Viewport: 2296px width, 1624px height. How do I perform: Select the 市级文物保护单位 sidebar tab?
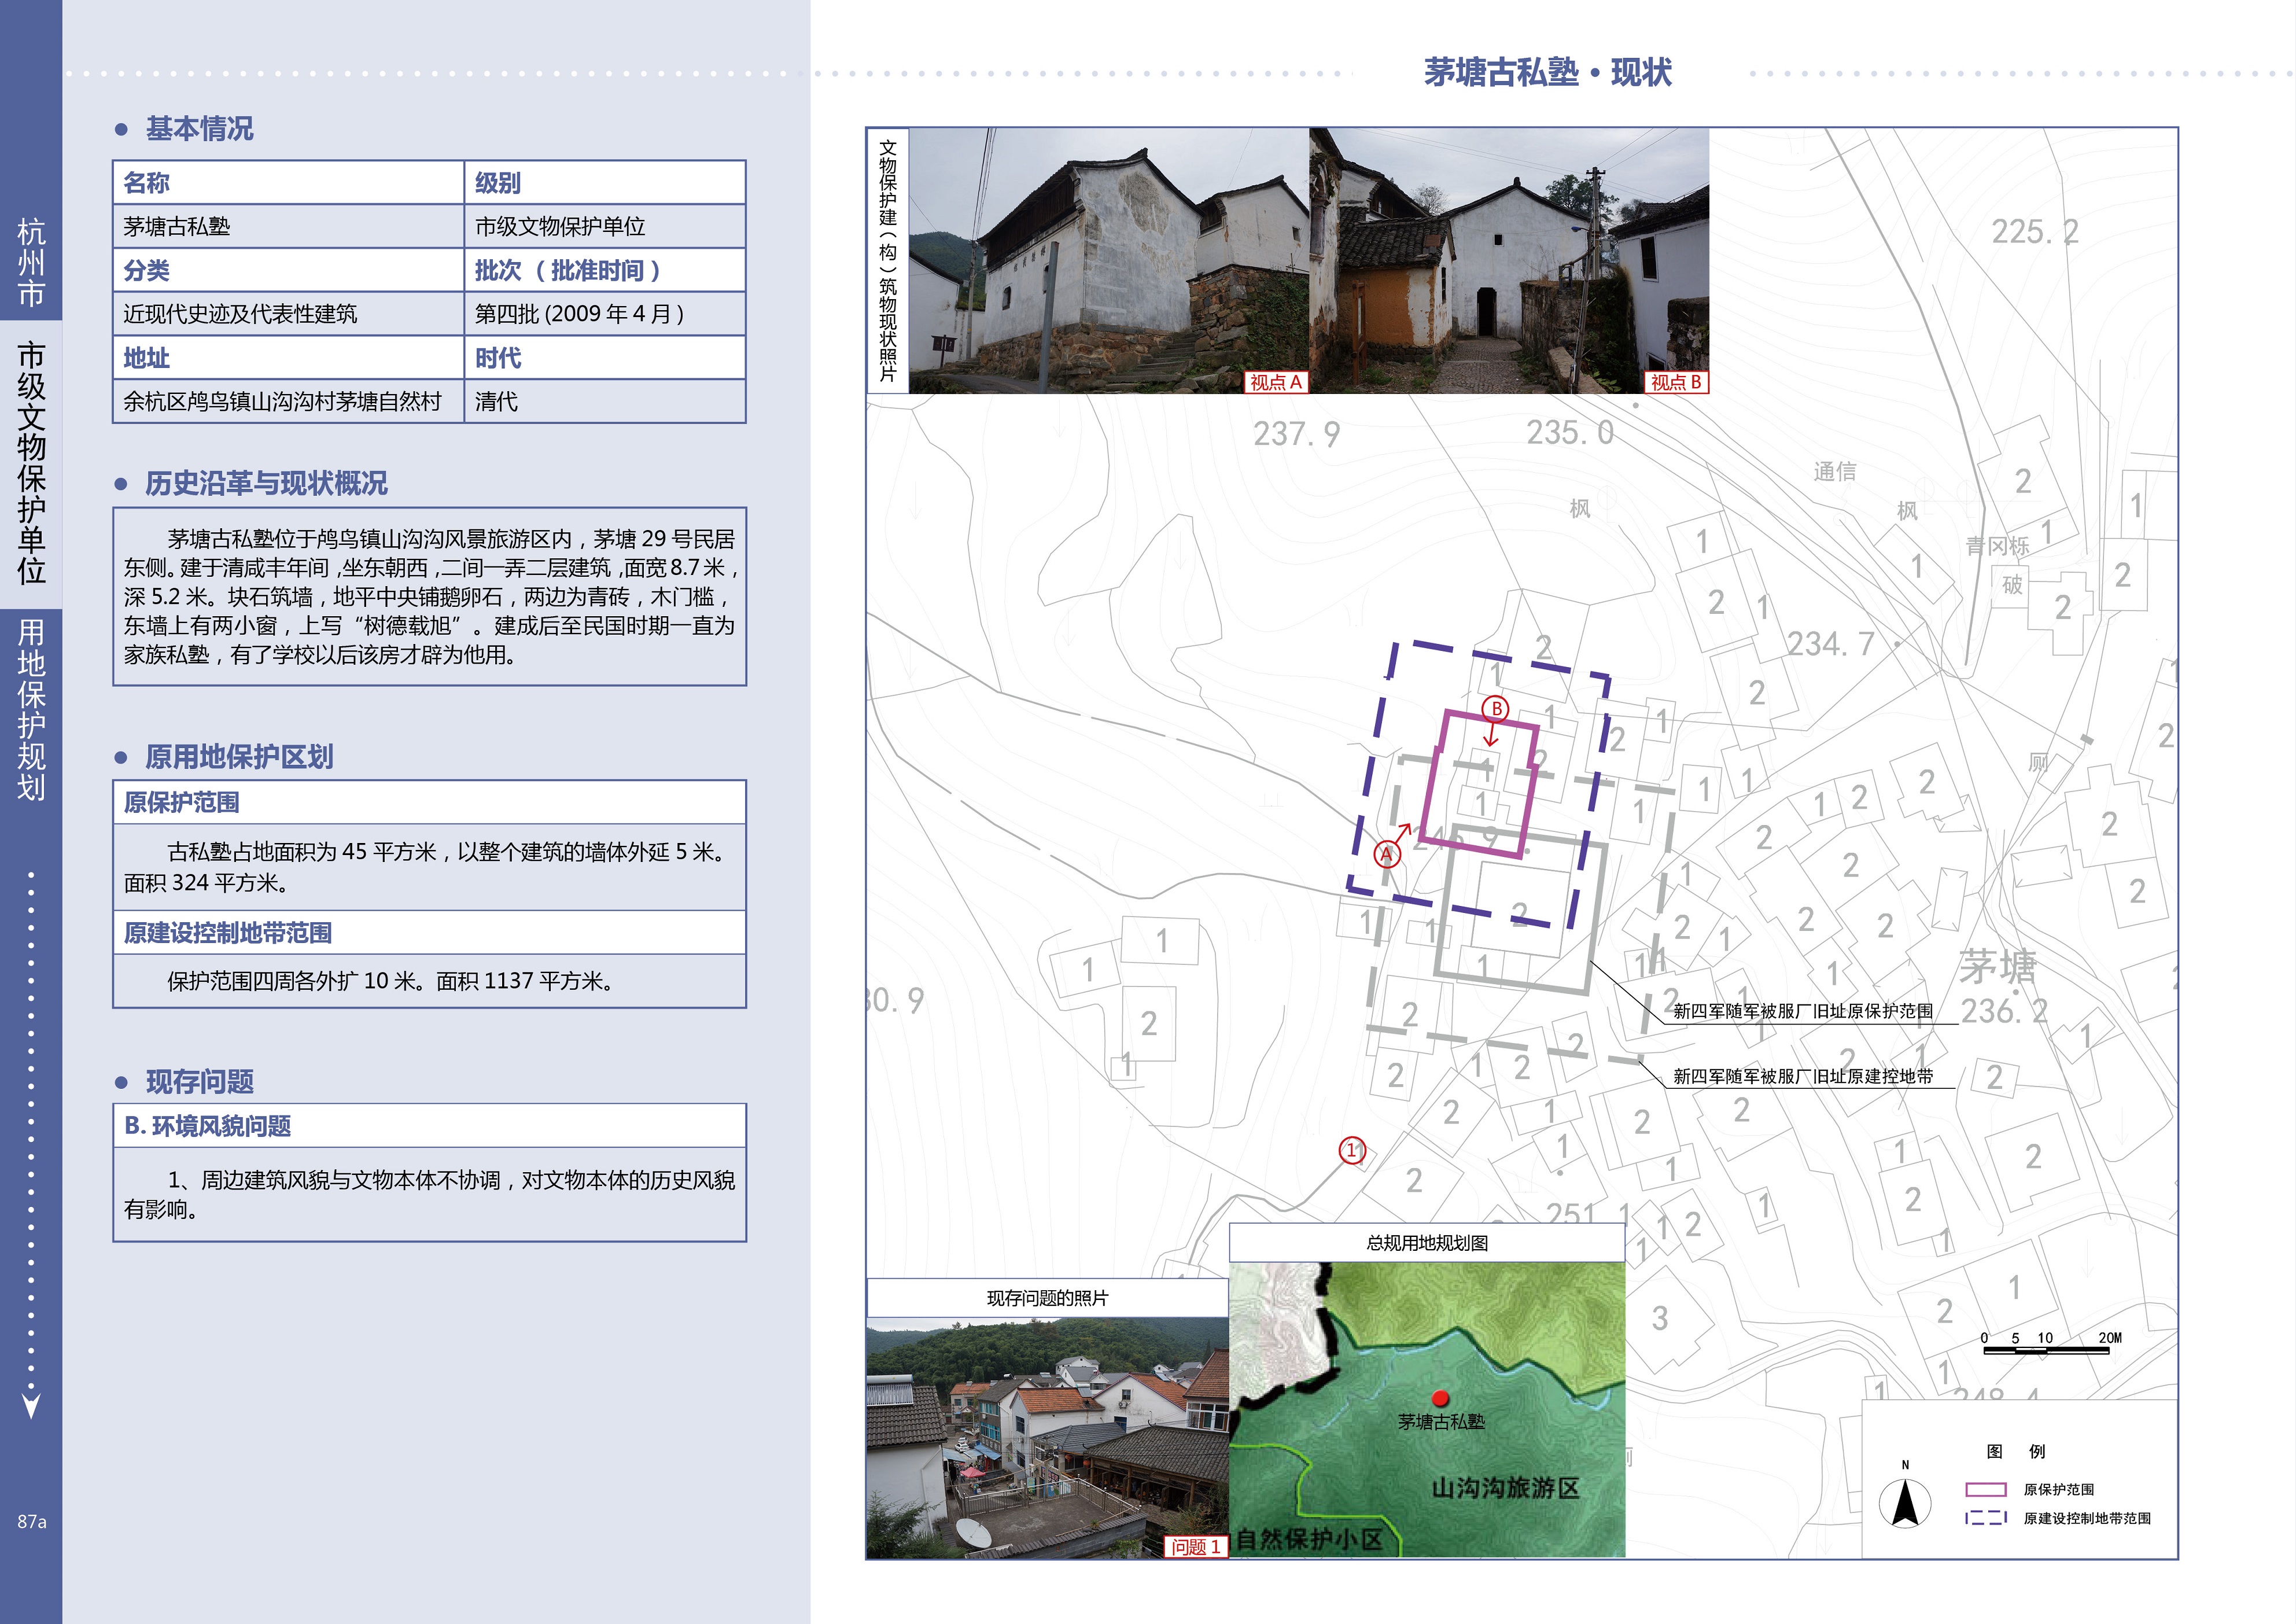pos(31,464)
